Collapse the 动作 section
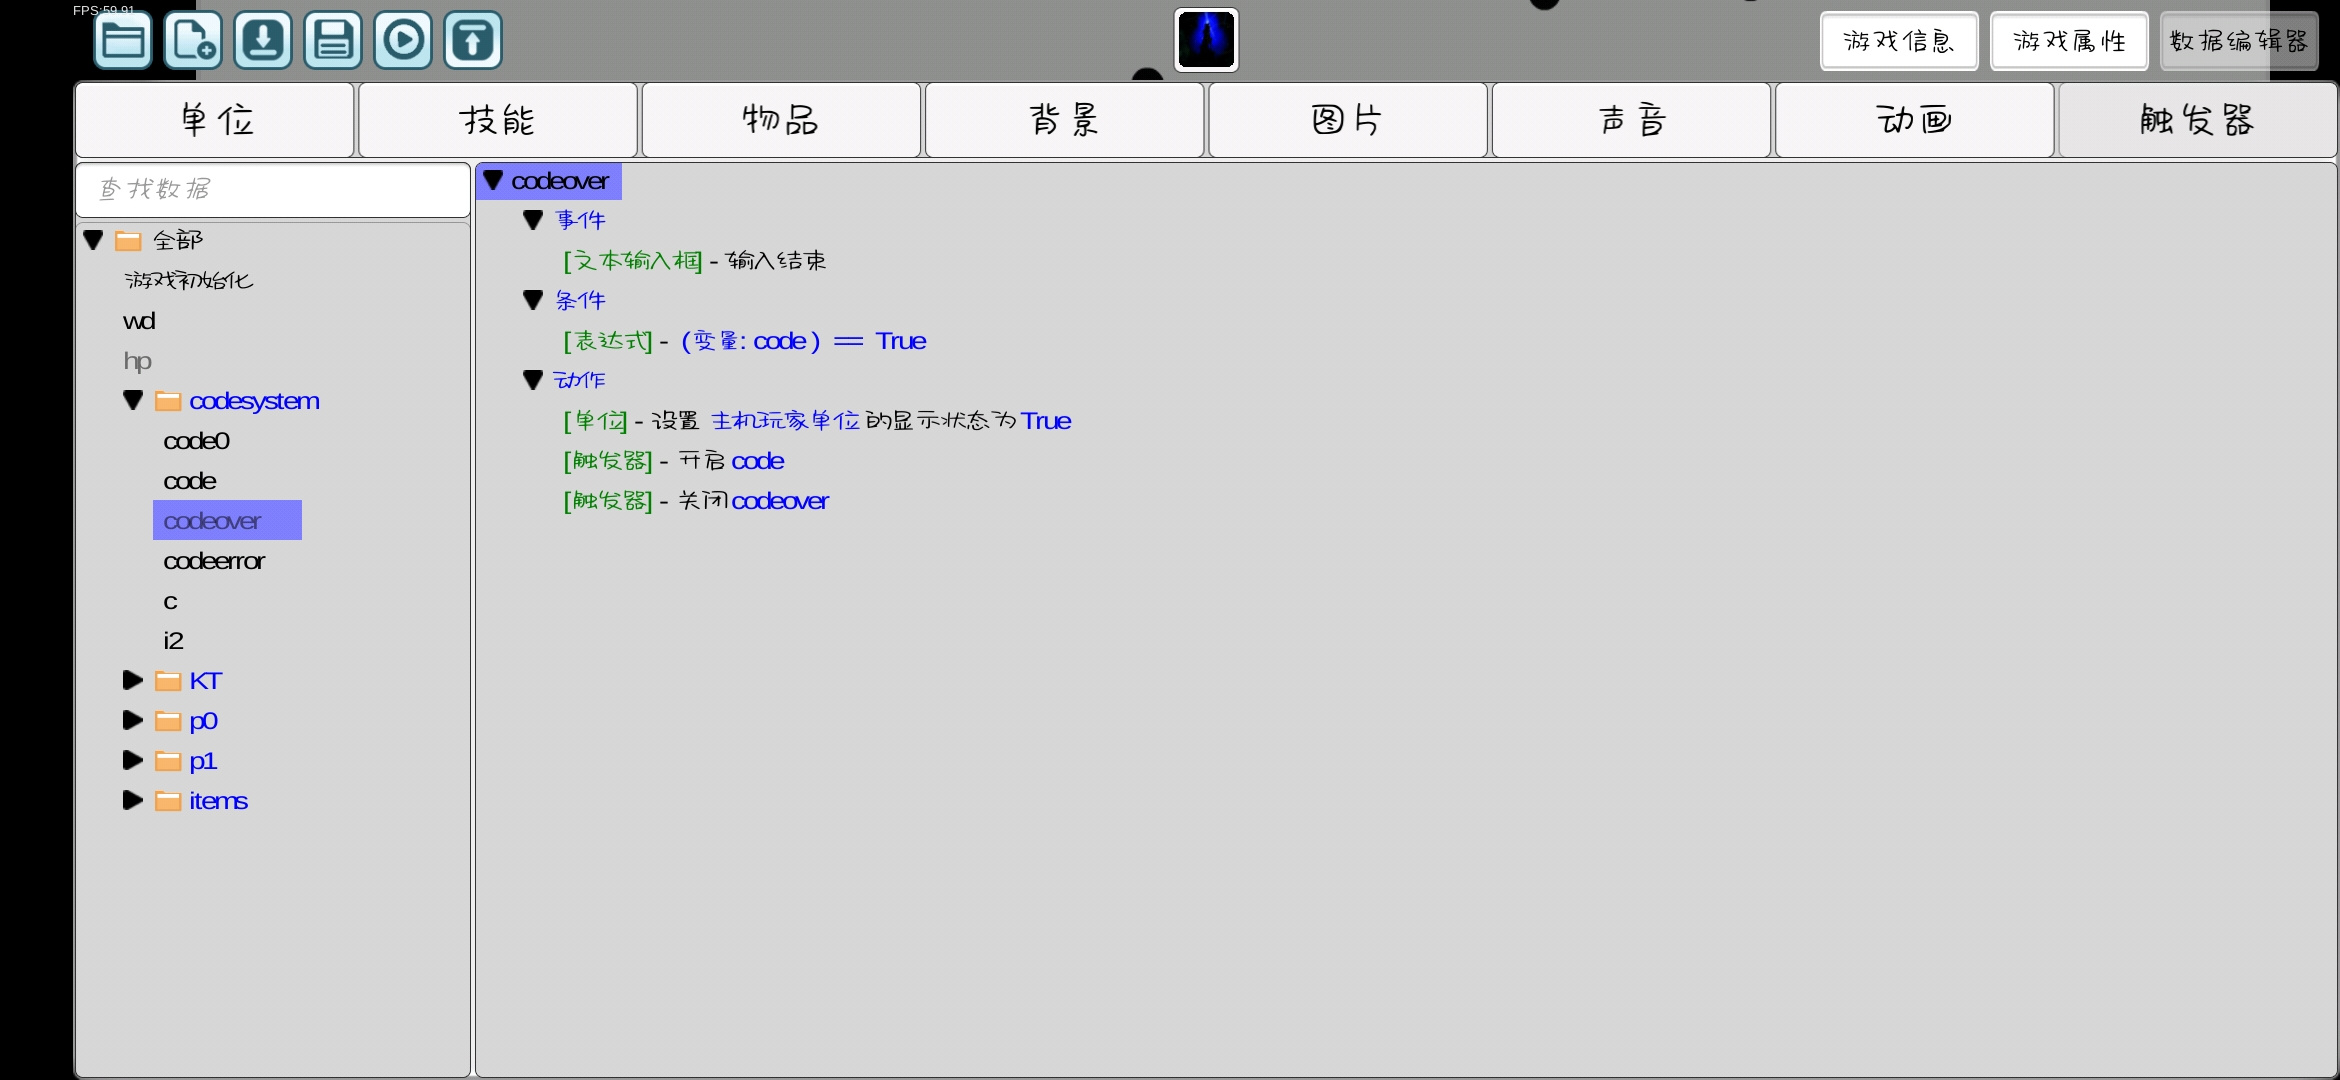The height and width of the screenshot is (1080, 2340). (533, 380)
